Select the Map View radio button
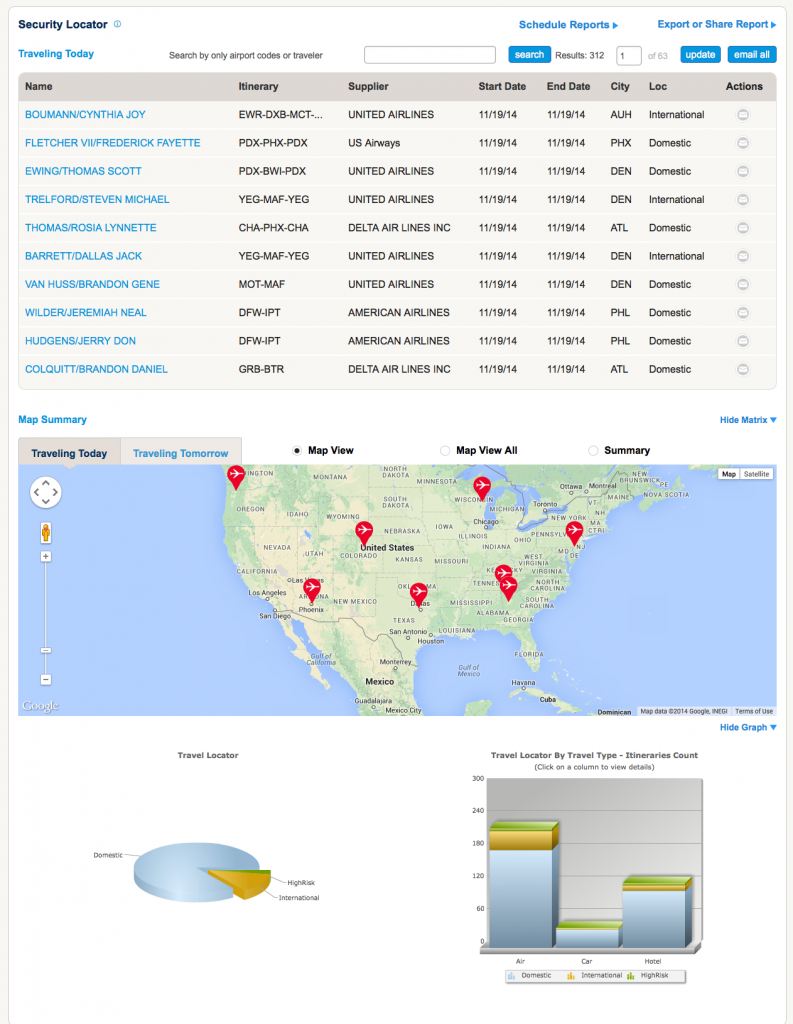The width and height of the screenshot is (793, 1024). 297,451
